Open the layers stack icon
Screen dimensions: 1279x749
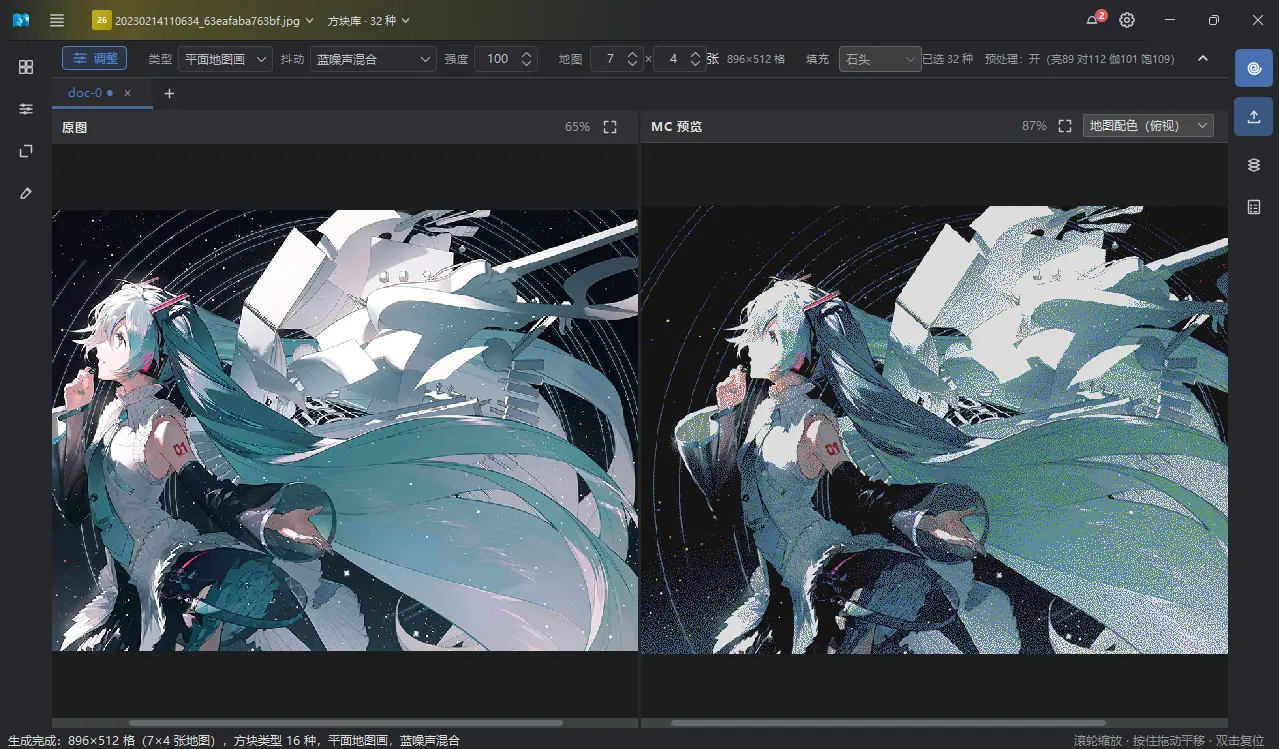(1254, 165)
